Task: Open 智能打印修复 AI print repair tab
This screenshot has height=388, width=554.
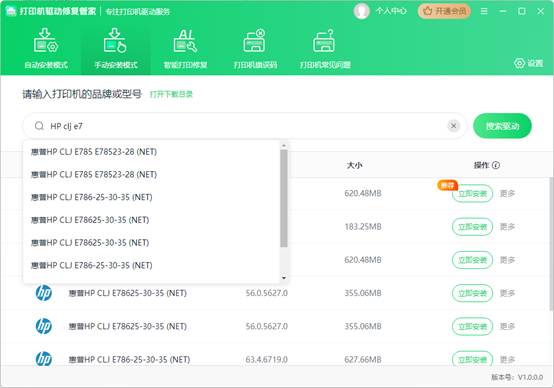Action: coord(185,48)
